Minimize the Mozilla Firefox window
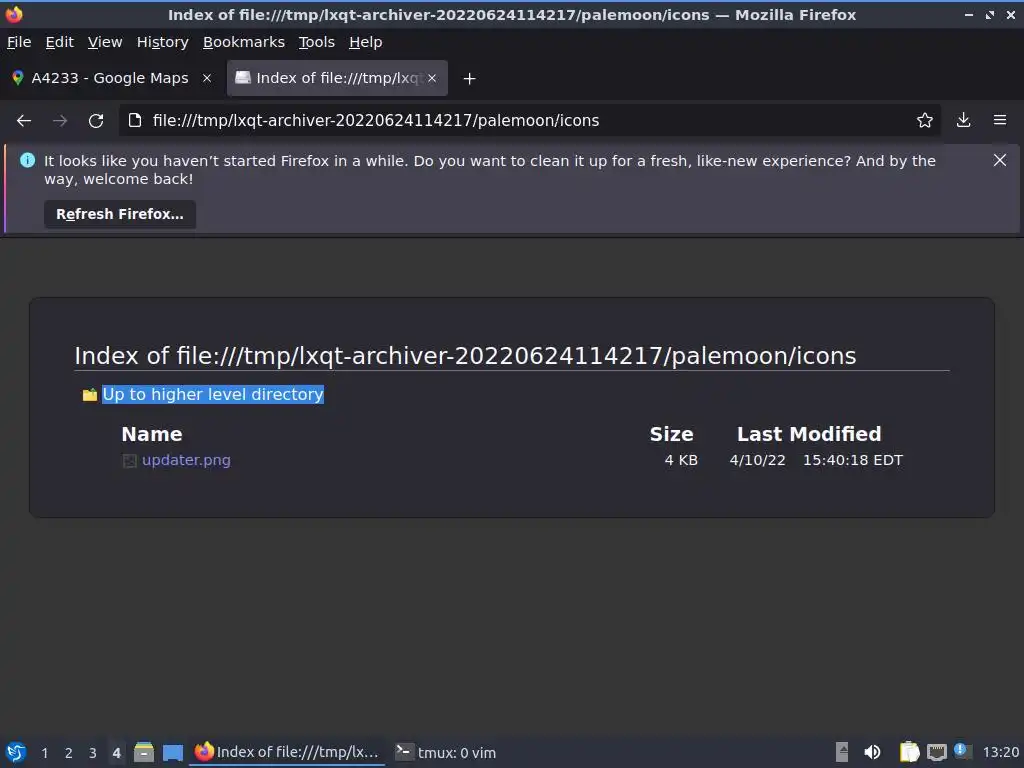Image resolution: width=1024 pixels, height=768 pixels. (x=968, y=14)
